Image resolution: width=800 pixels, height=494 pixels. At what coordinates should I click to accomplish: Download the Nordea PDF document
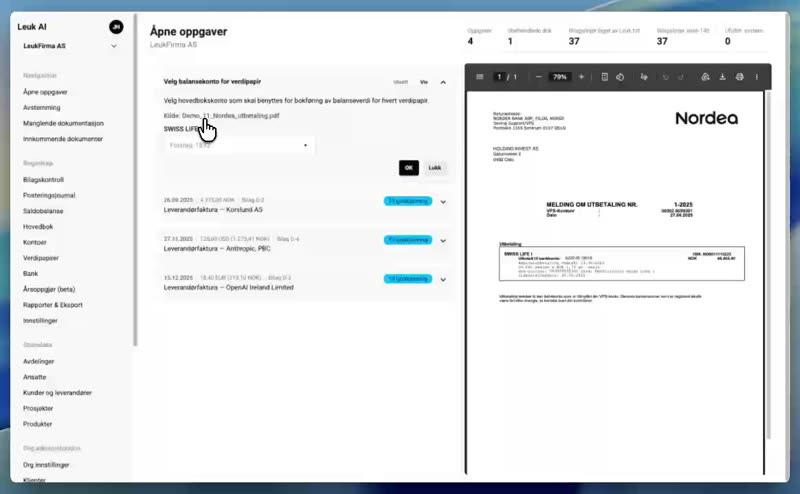click(x=722, y=77)
